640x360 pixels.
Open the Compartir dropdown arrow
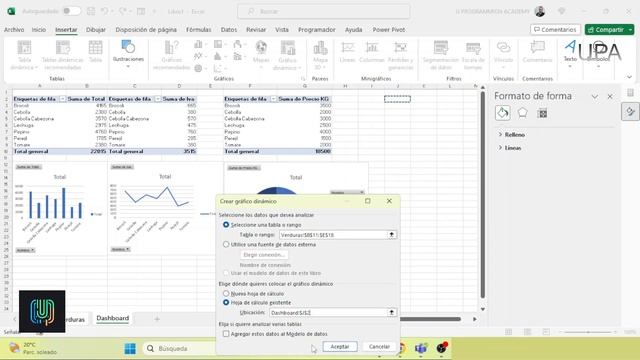click(630, 30)
